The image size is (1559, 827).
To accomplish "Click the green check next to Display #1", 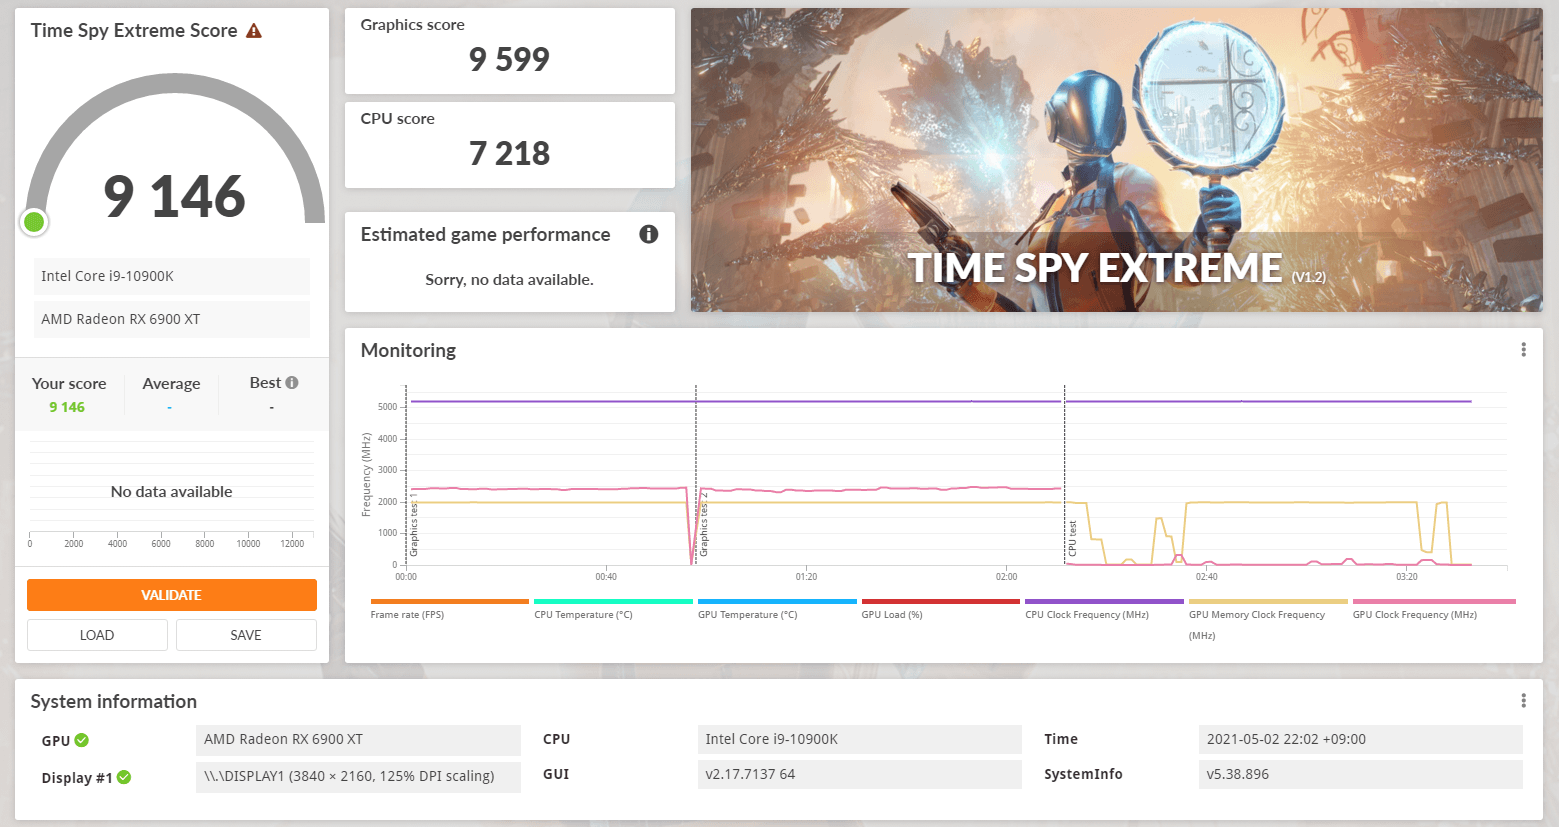I will pos(124,777).
